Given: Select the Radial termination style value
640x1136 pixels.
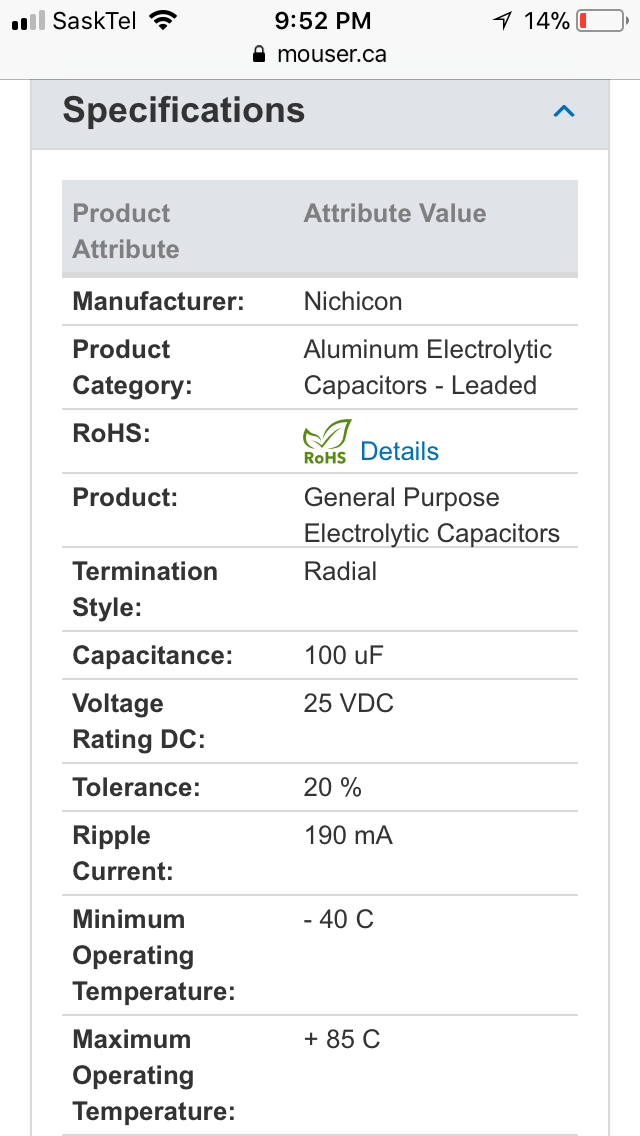Looking at the screenshot, I should coord(340,571).
